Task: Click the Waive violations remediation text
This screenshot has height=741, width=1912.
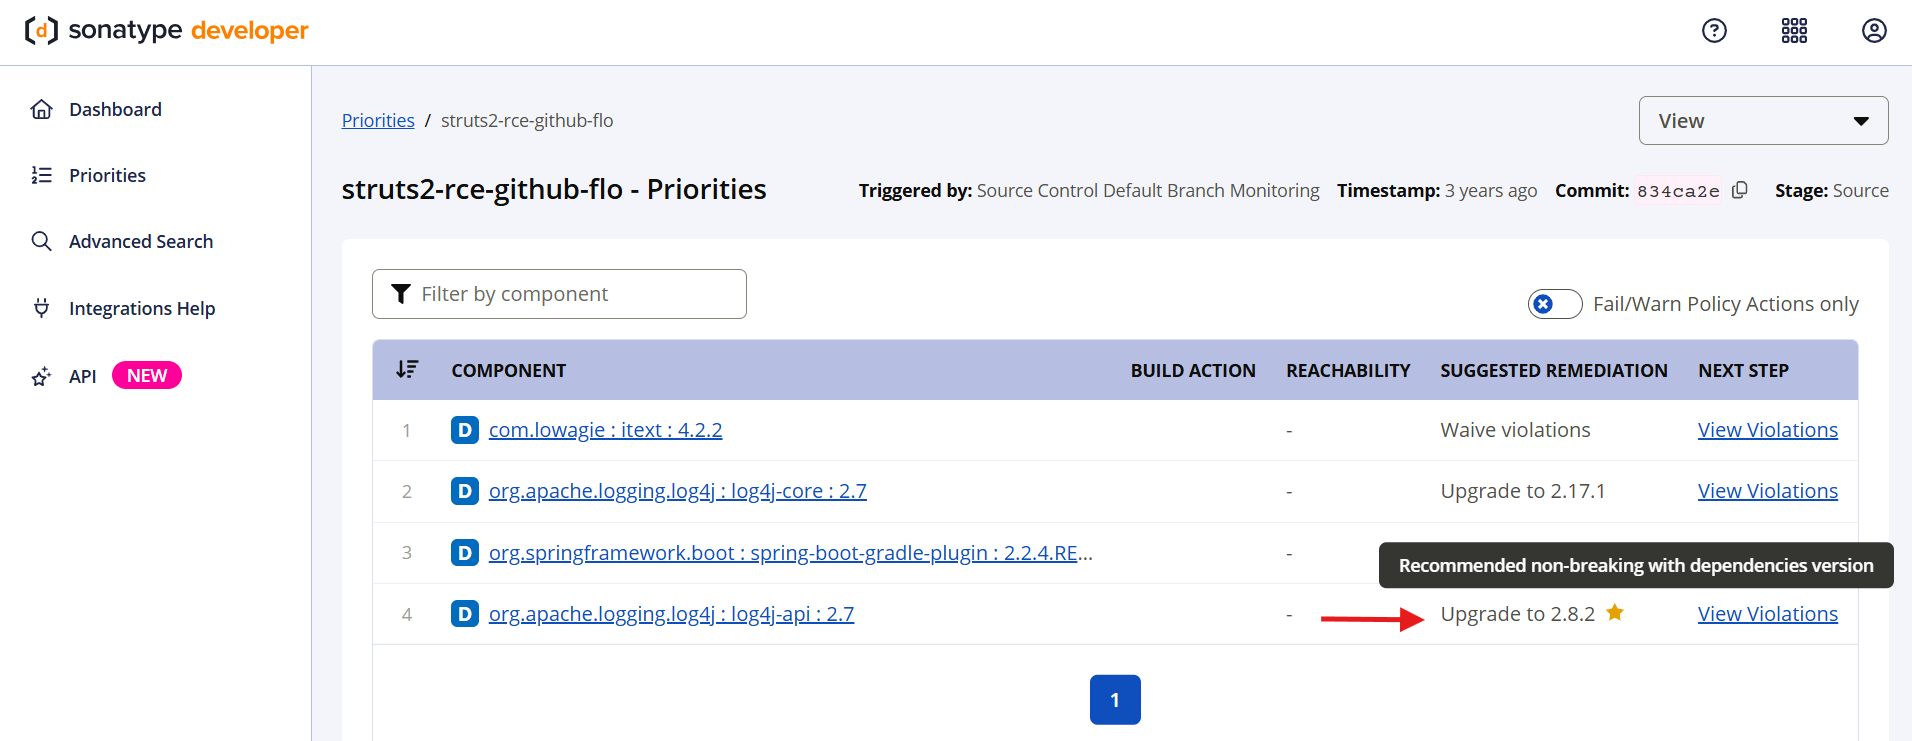Action: point(1515,430)
